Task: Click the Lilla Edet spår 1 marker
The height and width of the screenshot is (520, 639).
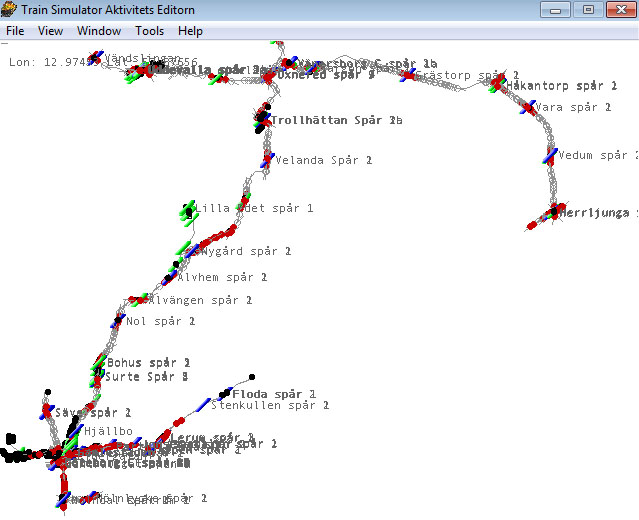Action: (189, 210)
